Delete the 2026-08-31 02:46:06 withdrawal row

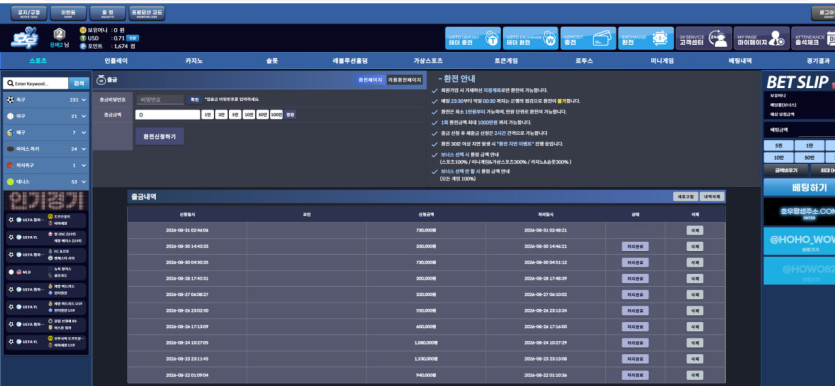coord(694,231)
